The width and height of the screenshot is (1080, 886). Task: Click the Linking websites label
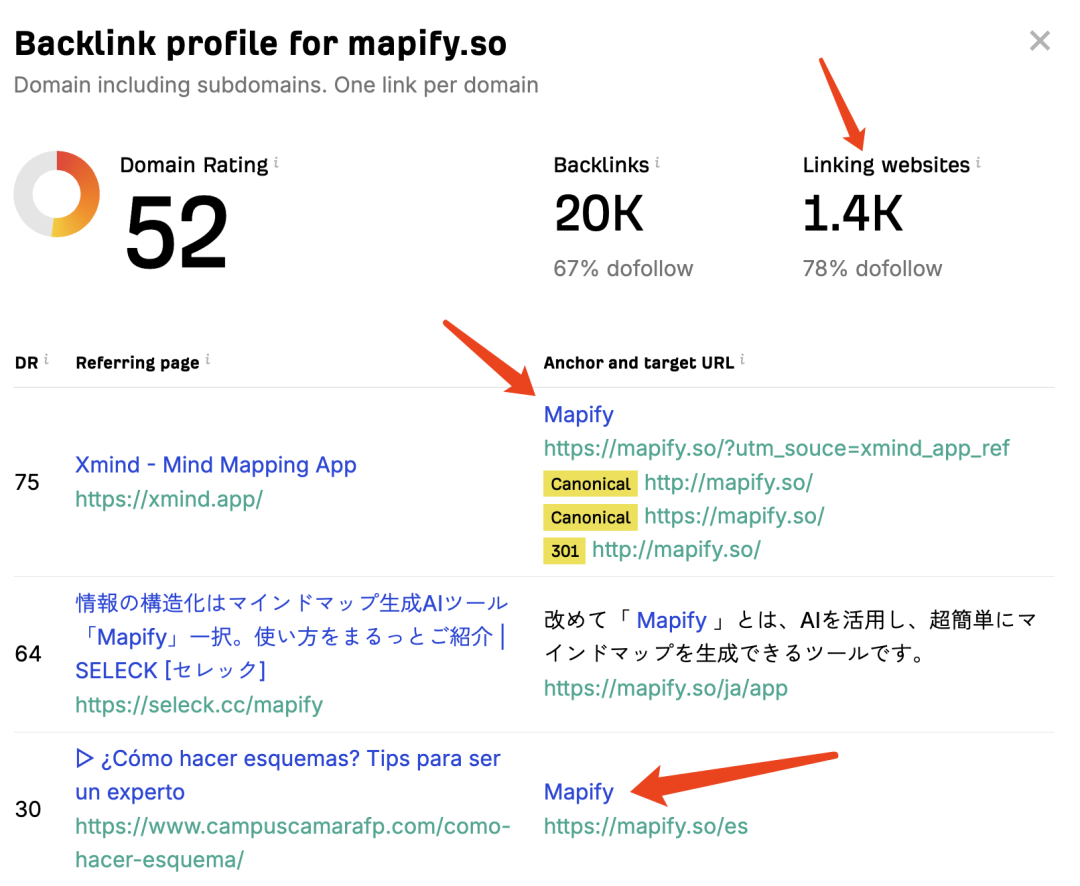pos(886,165)
